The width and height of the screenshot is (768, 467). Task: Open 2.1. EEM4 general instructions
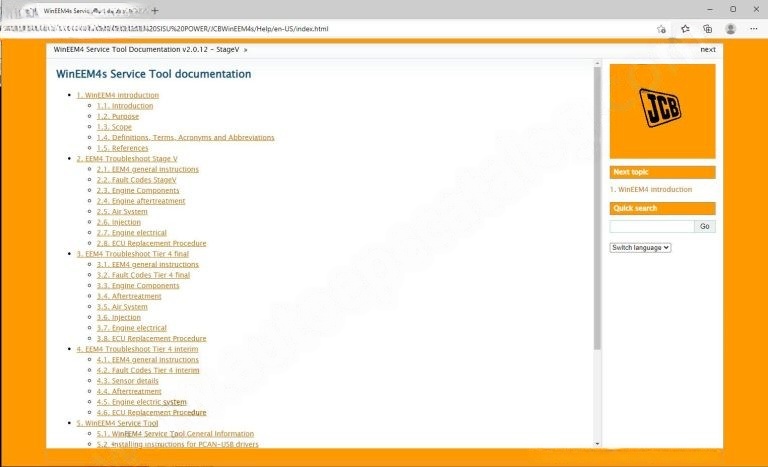coord(147,169)
